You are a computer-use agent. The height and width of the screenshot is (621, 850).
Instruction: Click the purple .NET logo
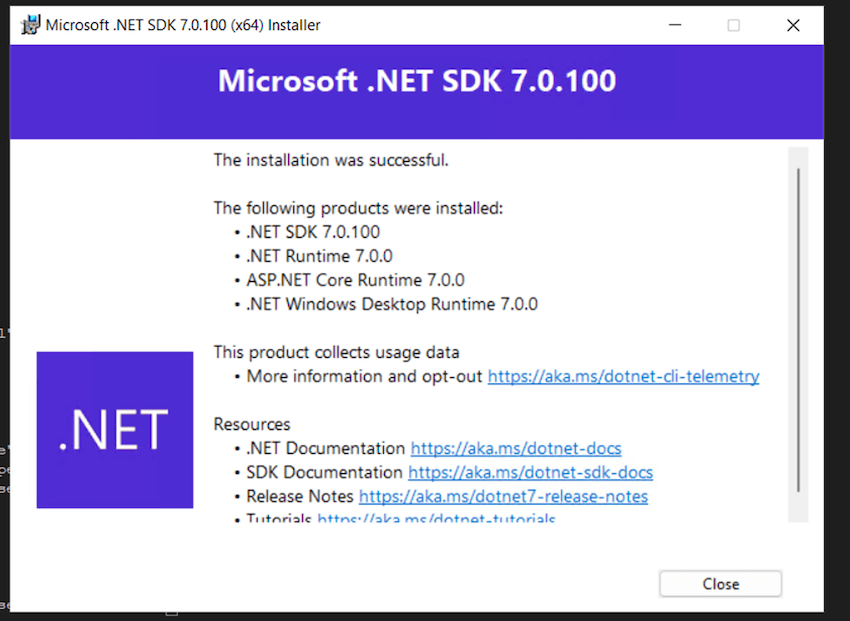point(115,430)
